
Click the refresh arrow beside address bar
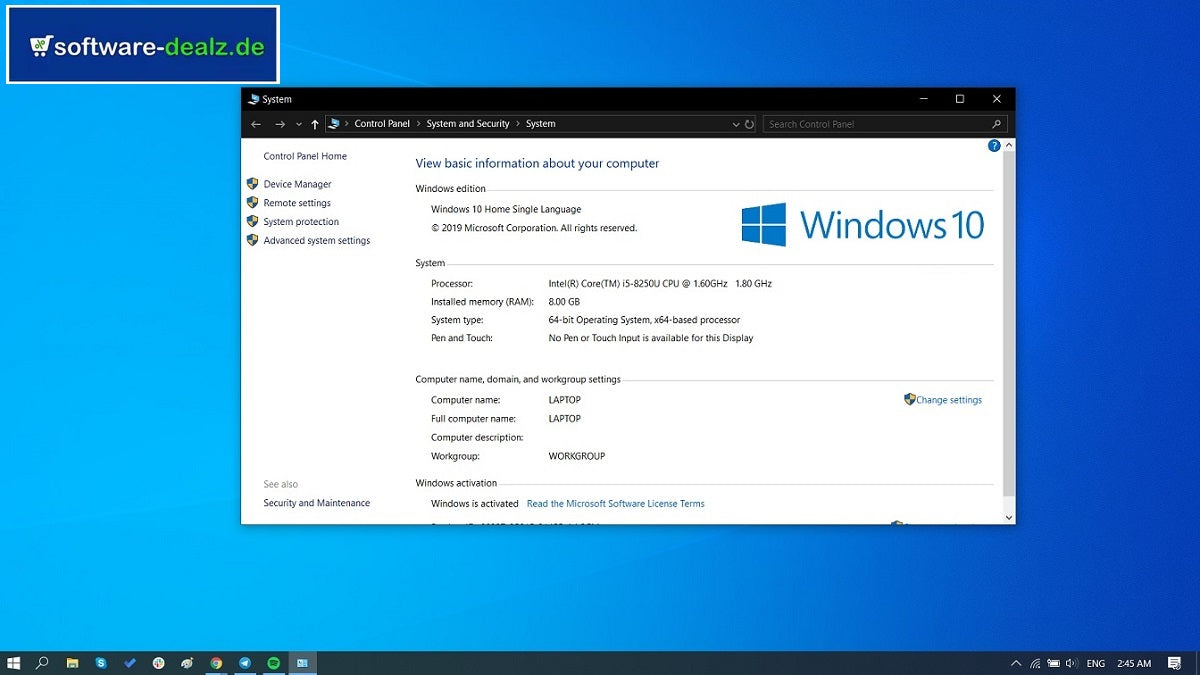pos(751,123)
